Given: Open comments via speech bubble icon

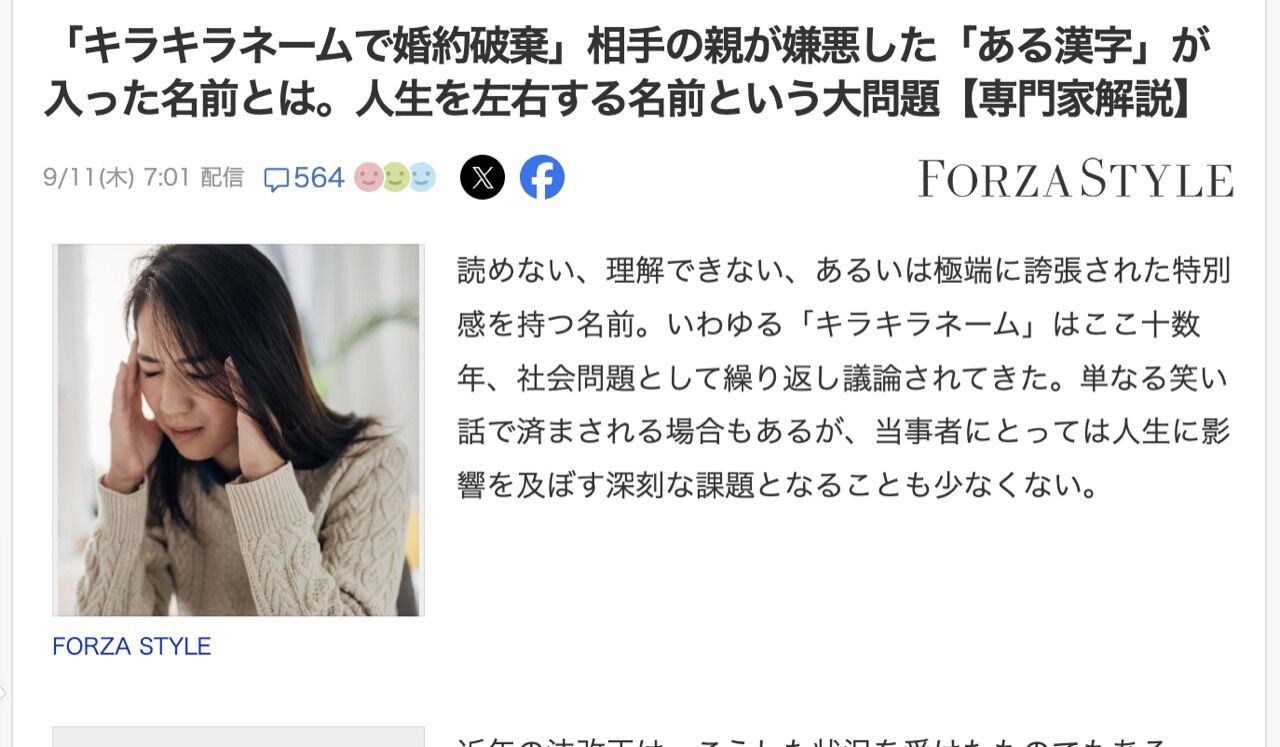Looking at the screenshot, I should pos(276,179).
